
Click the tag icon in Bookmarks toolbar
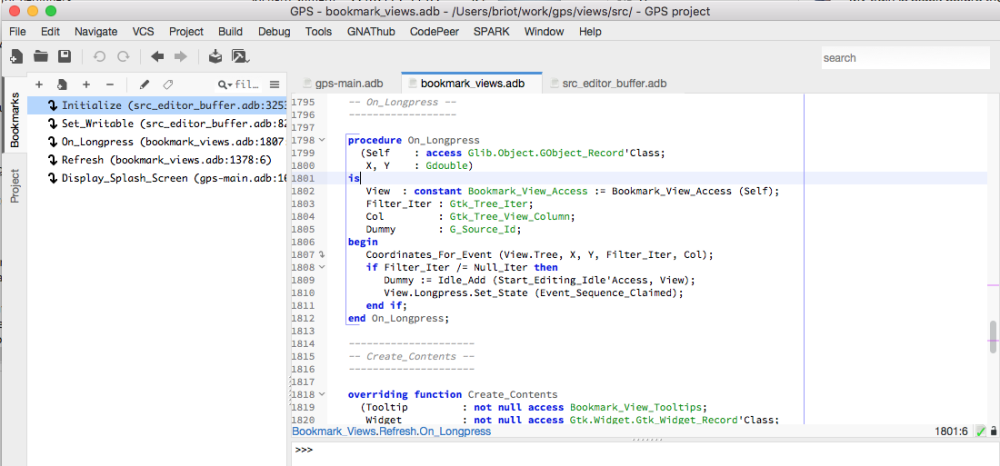(x=167, y=85)
